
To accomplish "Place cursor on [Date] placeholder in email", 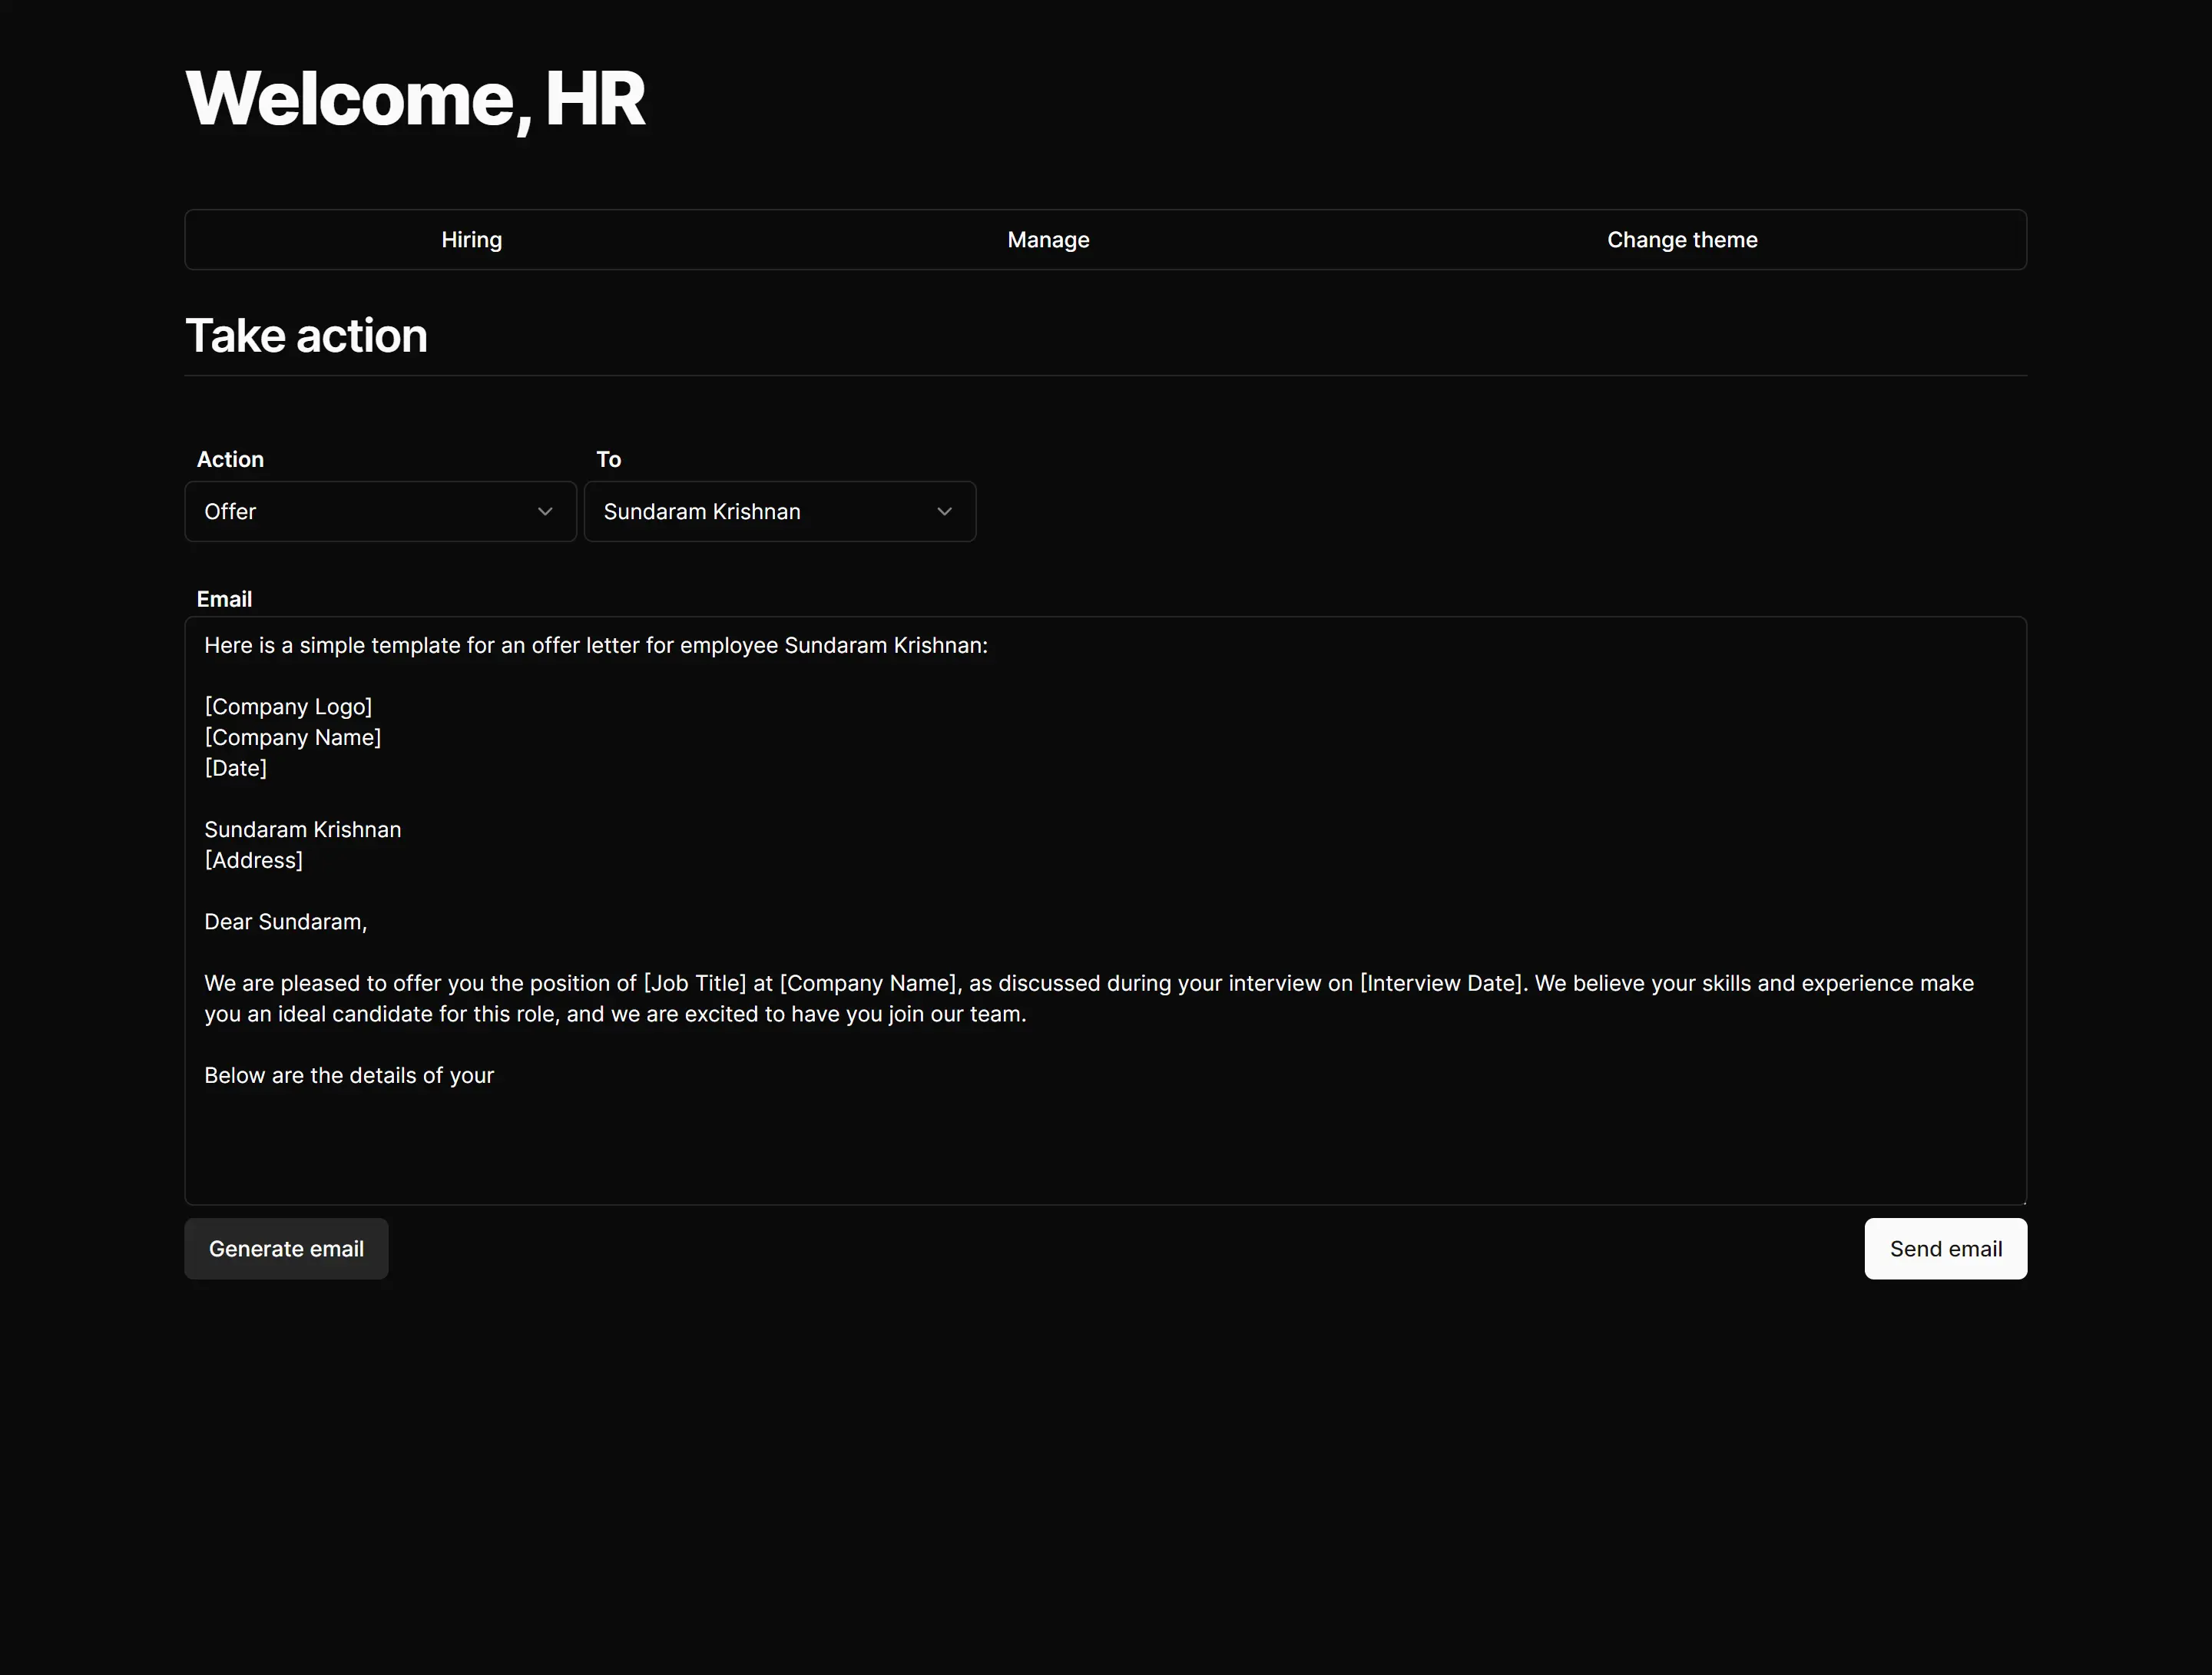I will click(236, 769).
